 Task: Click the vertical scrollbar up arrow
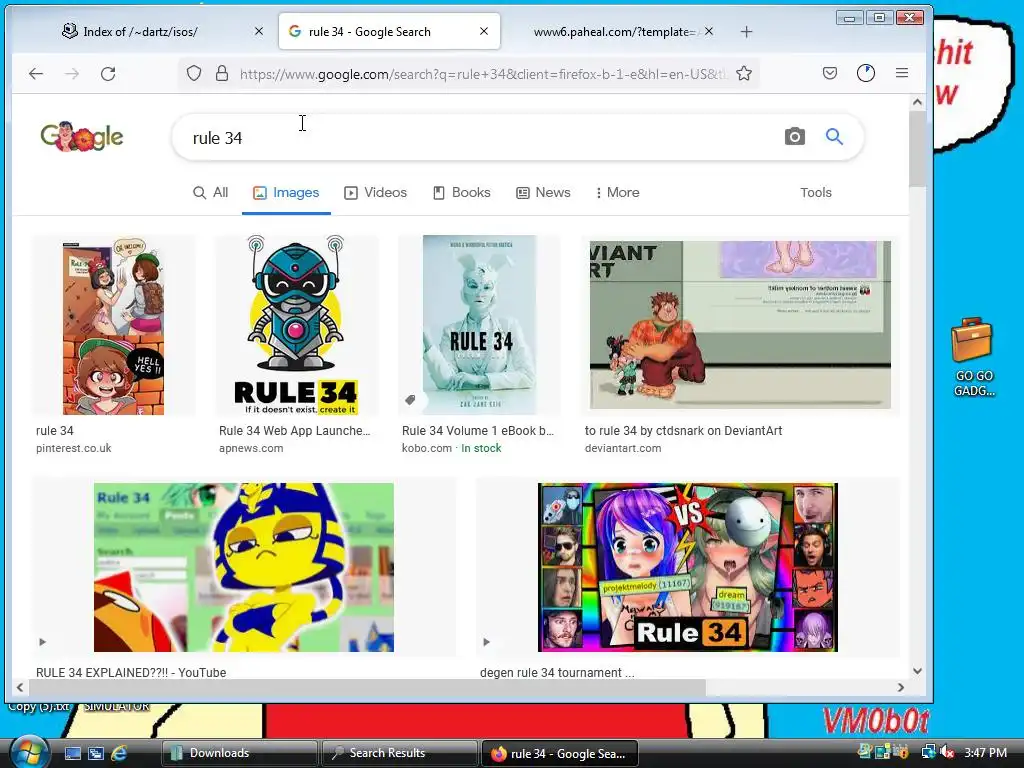(917, 102)
